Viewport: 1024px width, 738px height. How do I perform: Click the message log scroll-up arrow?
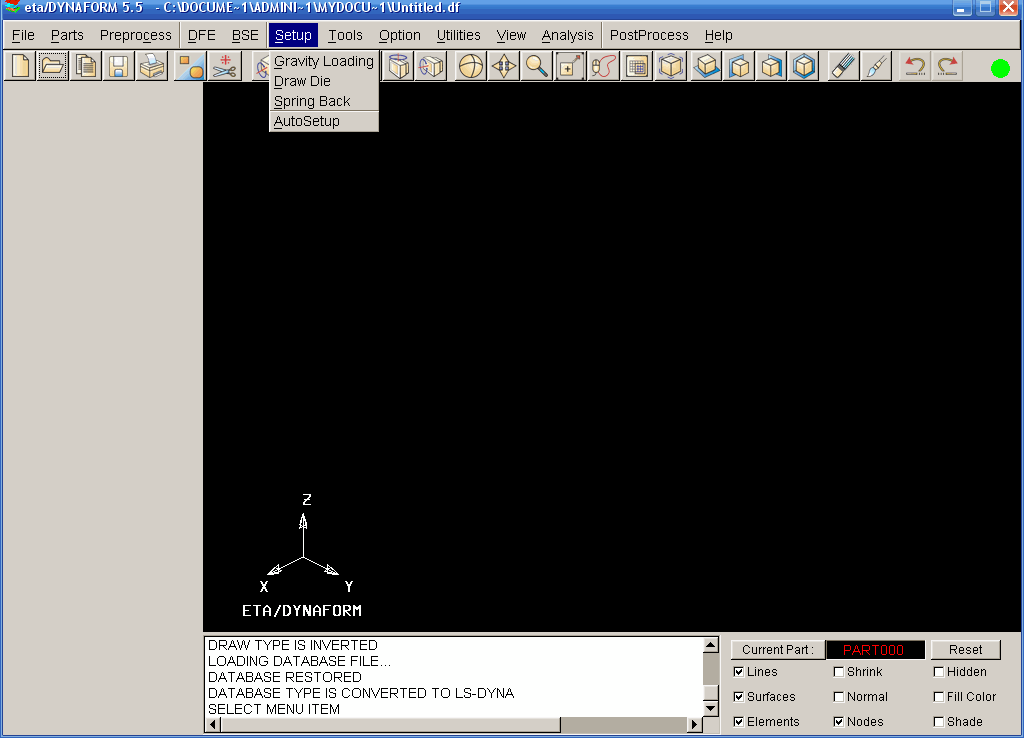point(711,645)
